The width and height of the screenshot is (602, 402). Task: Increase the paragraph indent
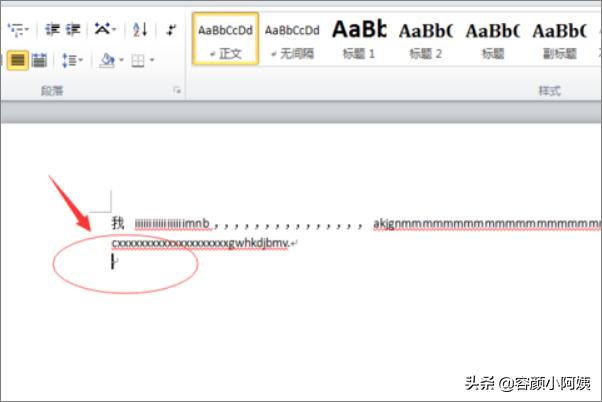[72, 30]
